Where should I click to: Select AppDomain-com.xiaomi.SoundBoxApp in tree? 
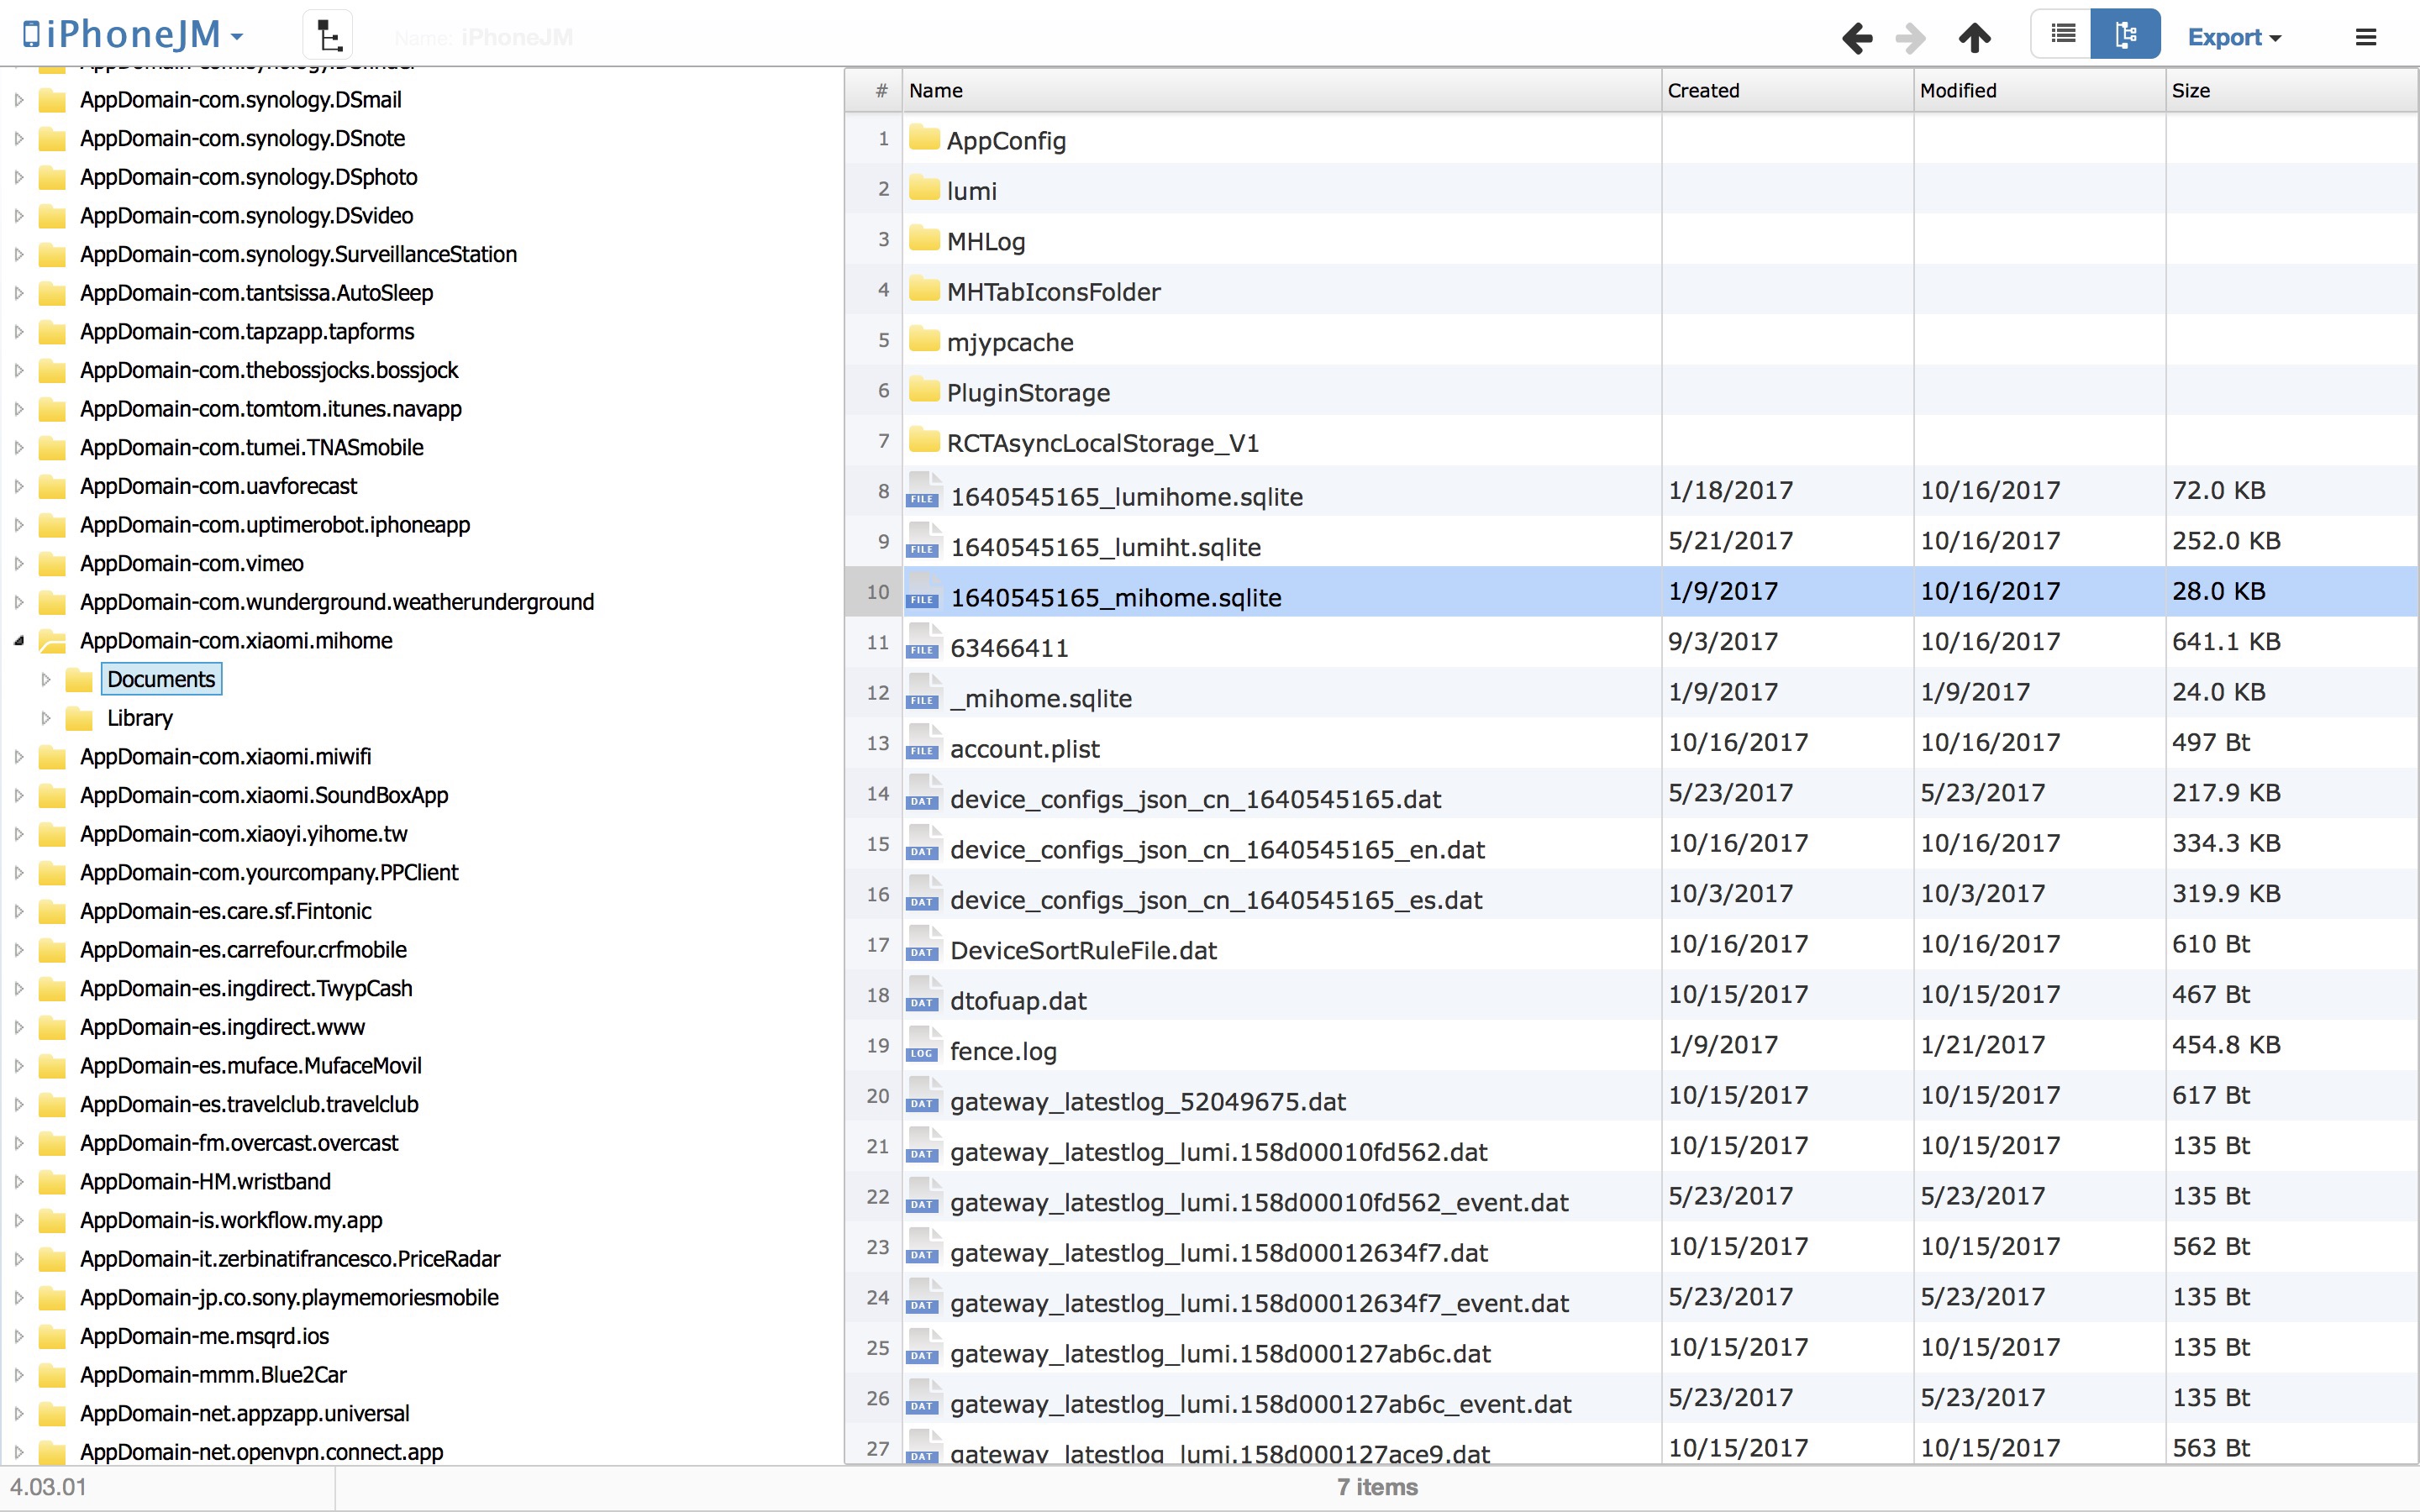point(264,795)
